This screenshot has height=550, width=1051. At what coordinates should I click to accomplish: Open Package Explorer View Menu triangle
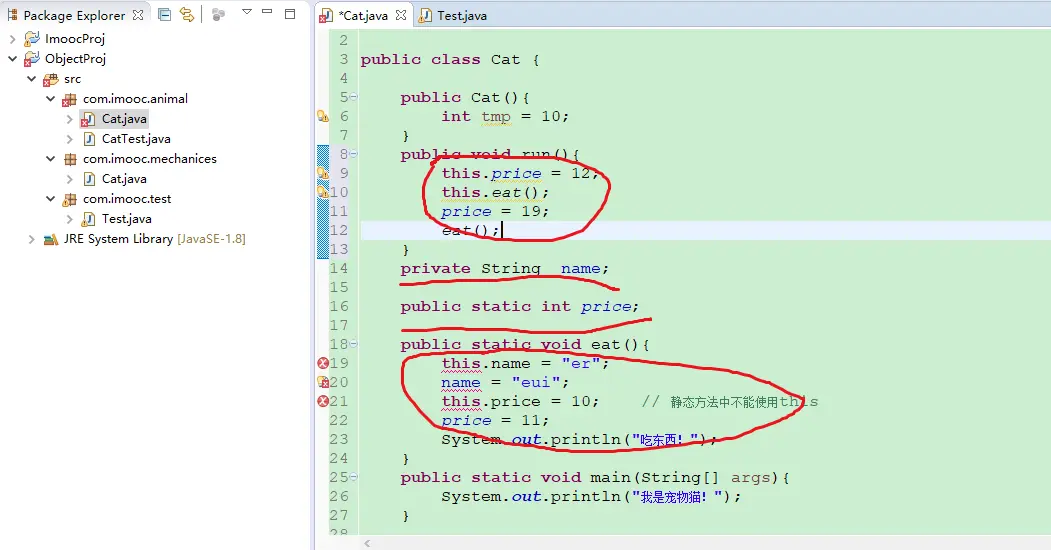[x=247, y=13]
